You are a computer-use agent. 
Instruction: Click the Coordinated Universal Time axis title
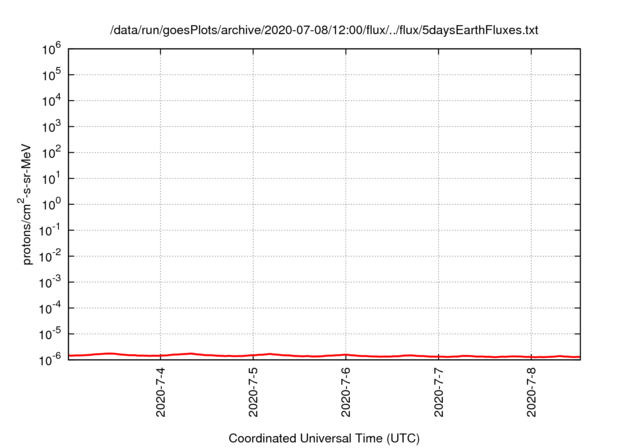pos(324,438)
